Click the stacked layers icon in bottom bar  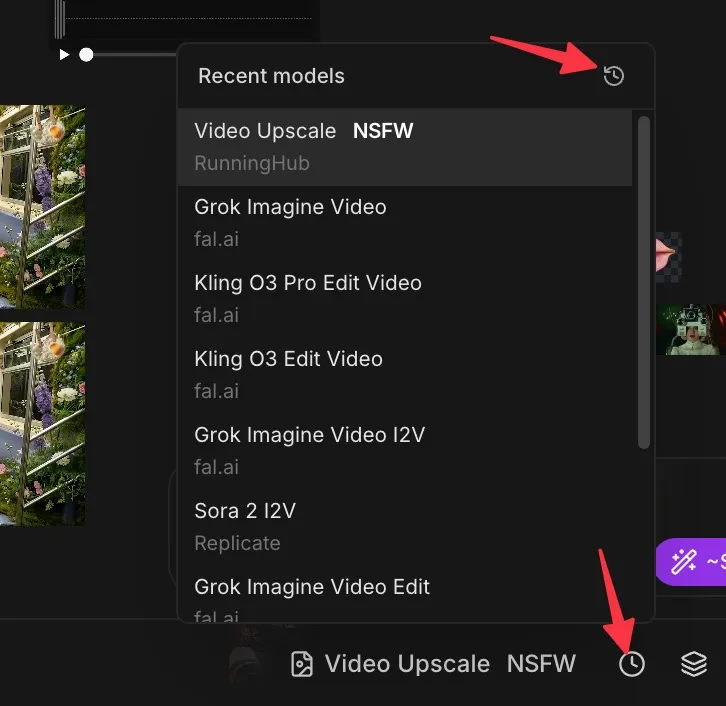click(694, 664)
